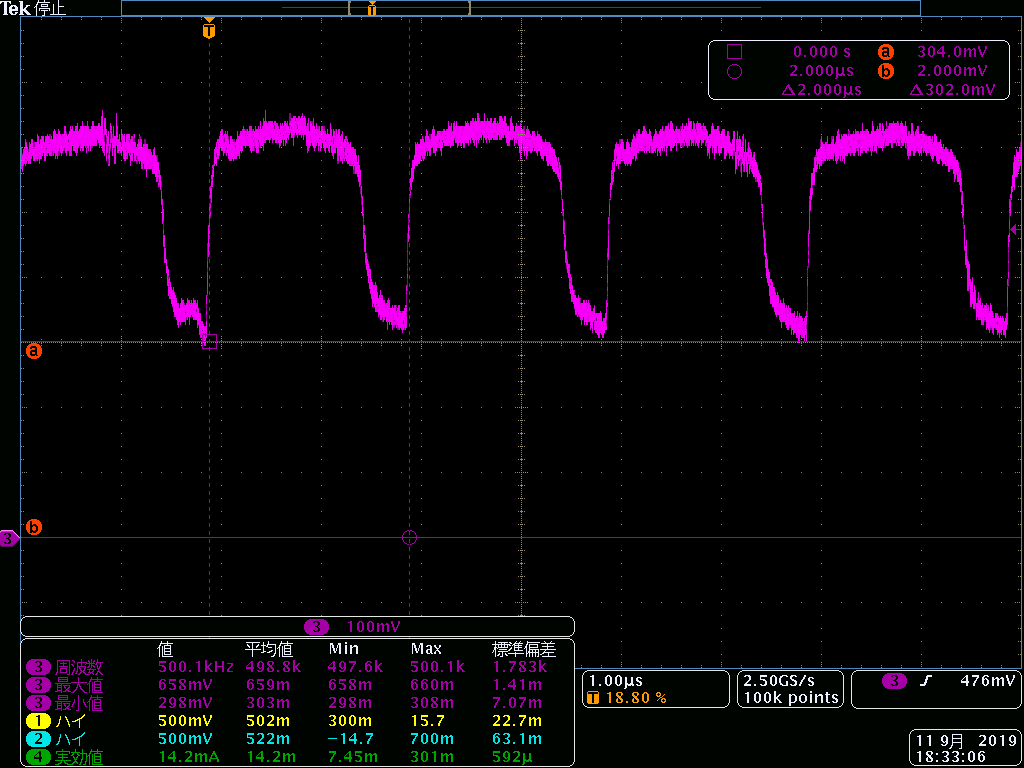Click the rising-edge trigger slope icon

pyautogui.click(x=923, y=681)
